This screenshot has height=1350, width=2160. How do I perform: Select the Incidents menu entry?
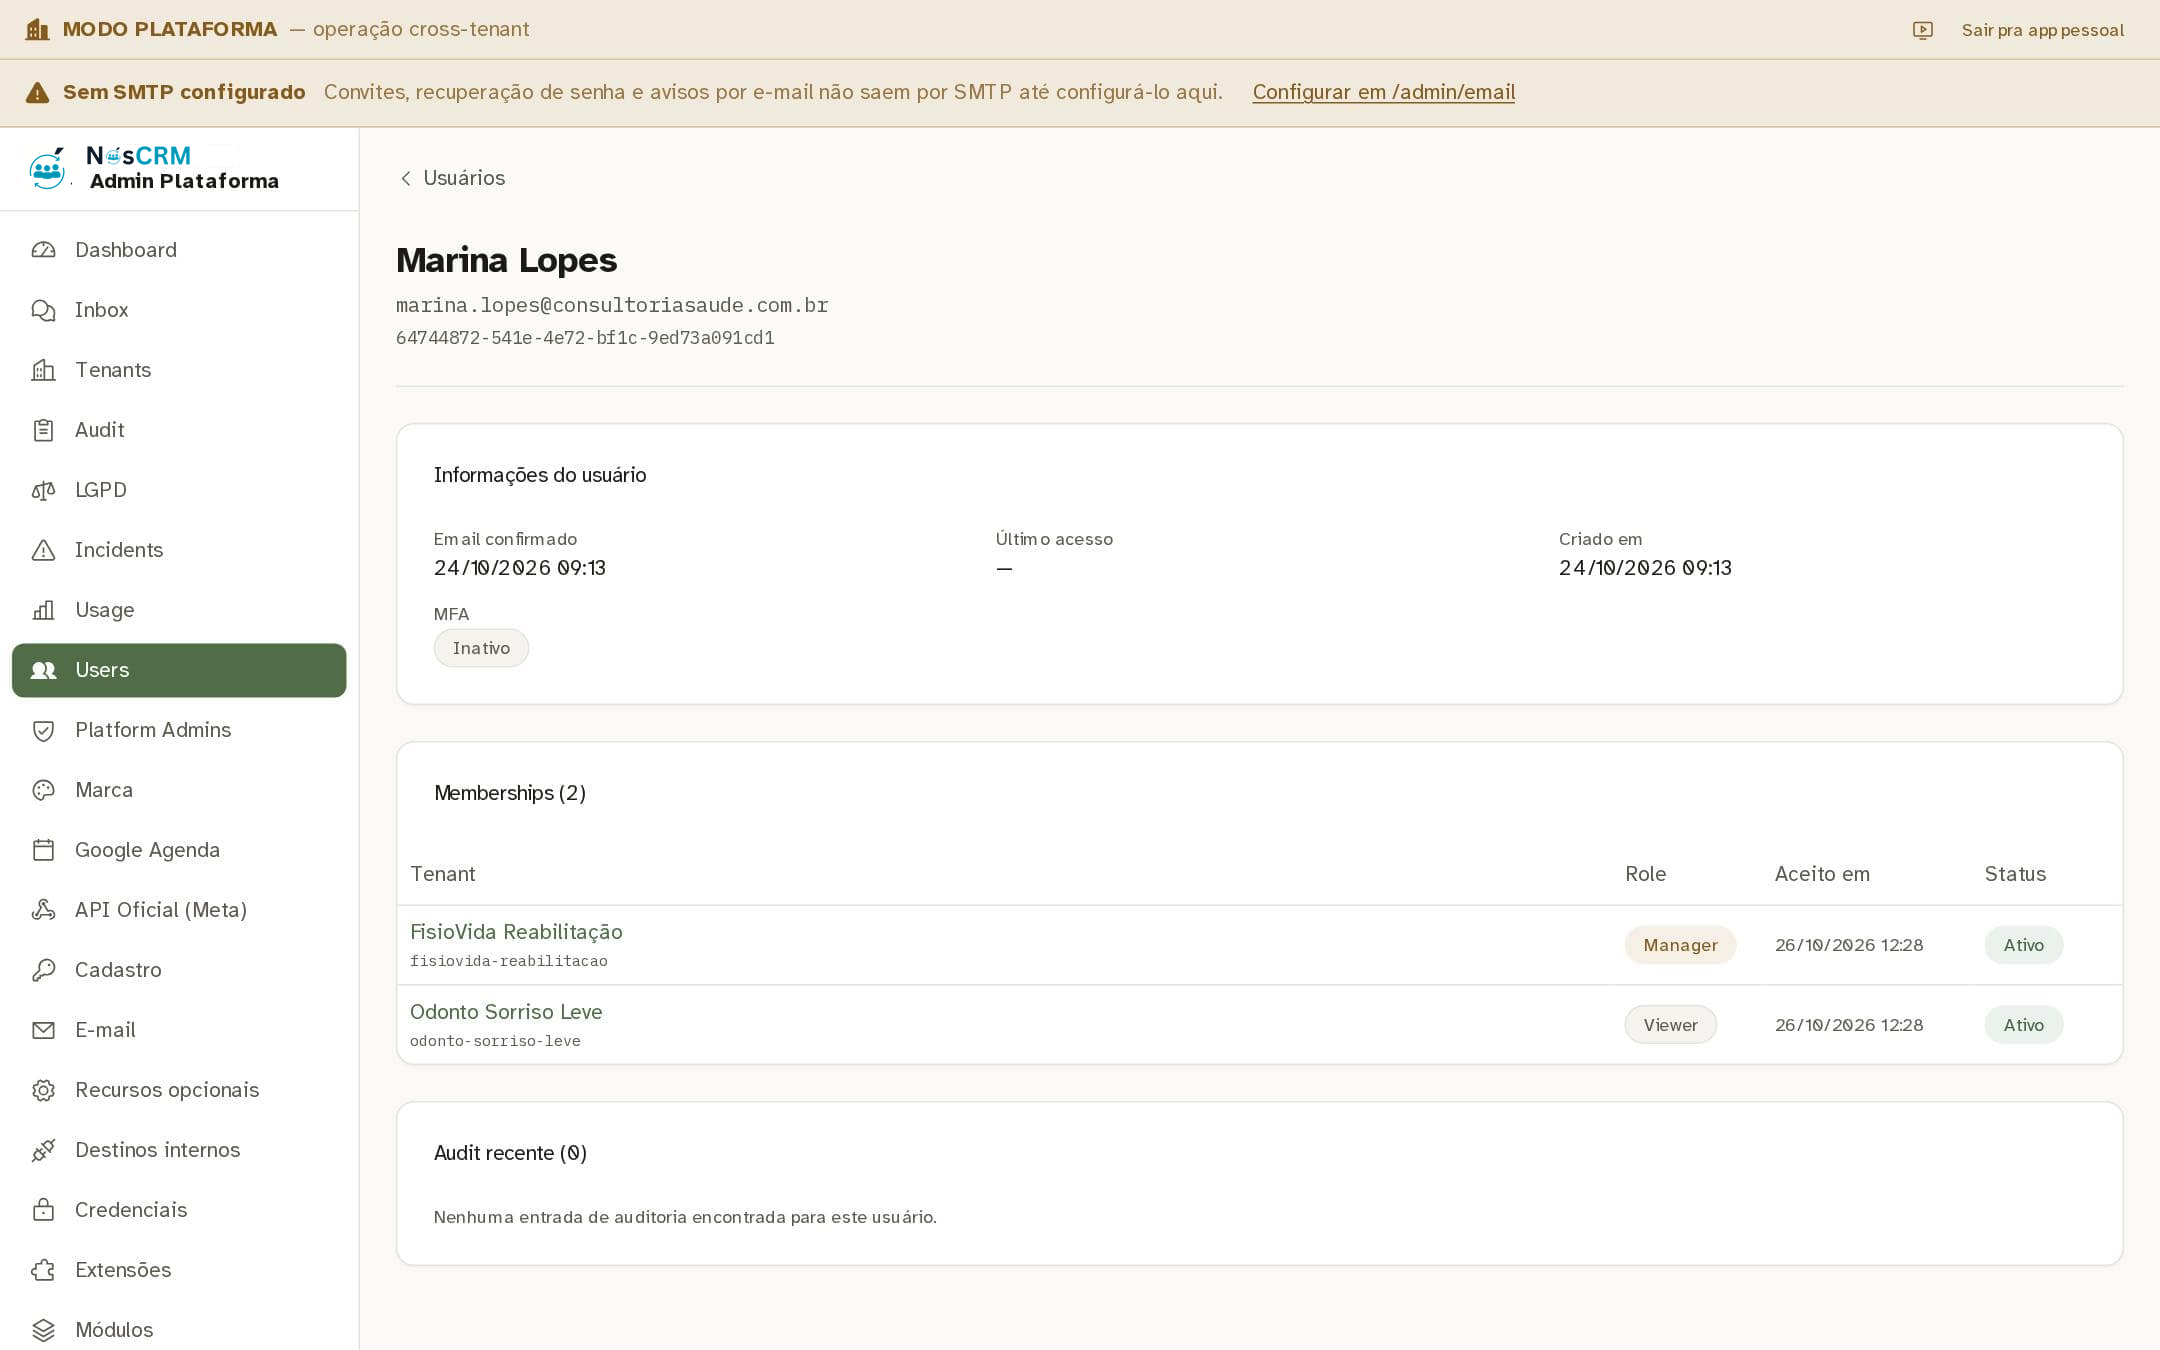pyautogui.click(x=179, y=550)
